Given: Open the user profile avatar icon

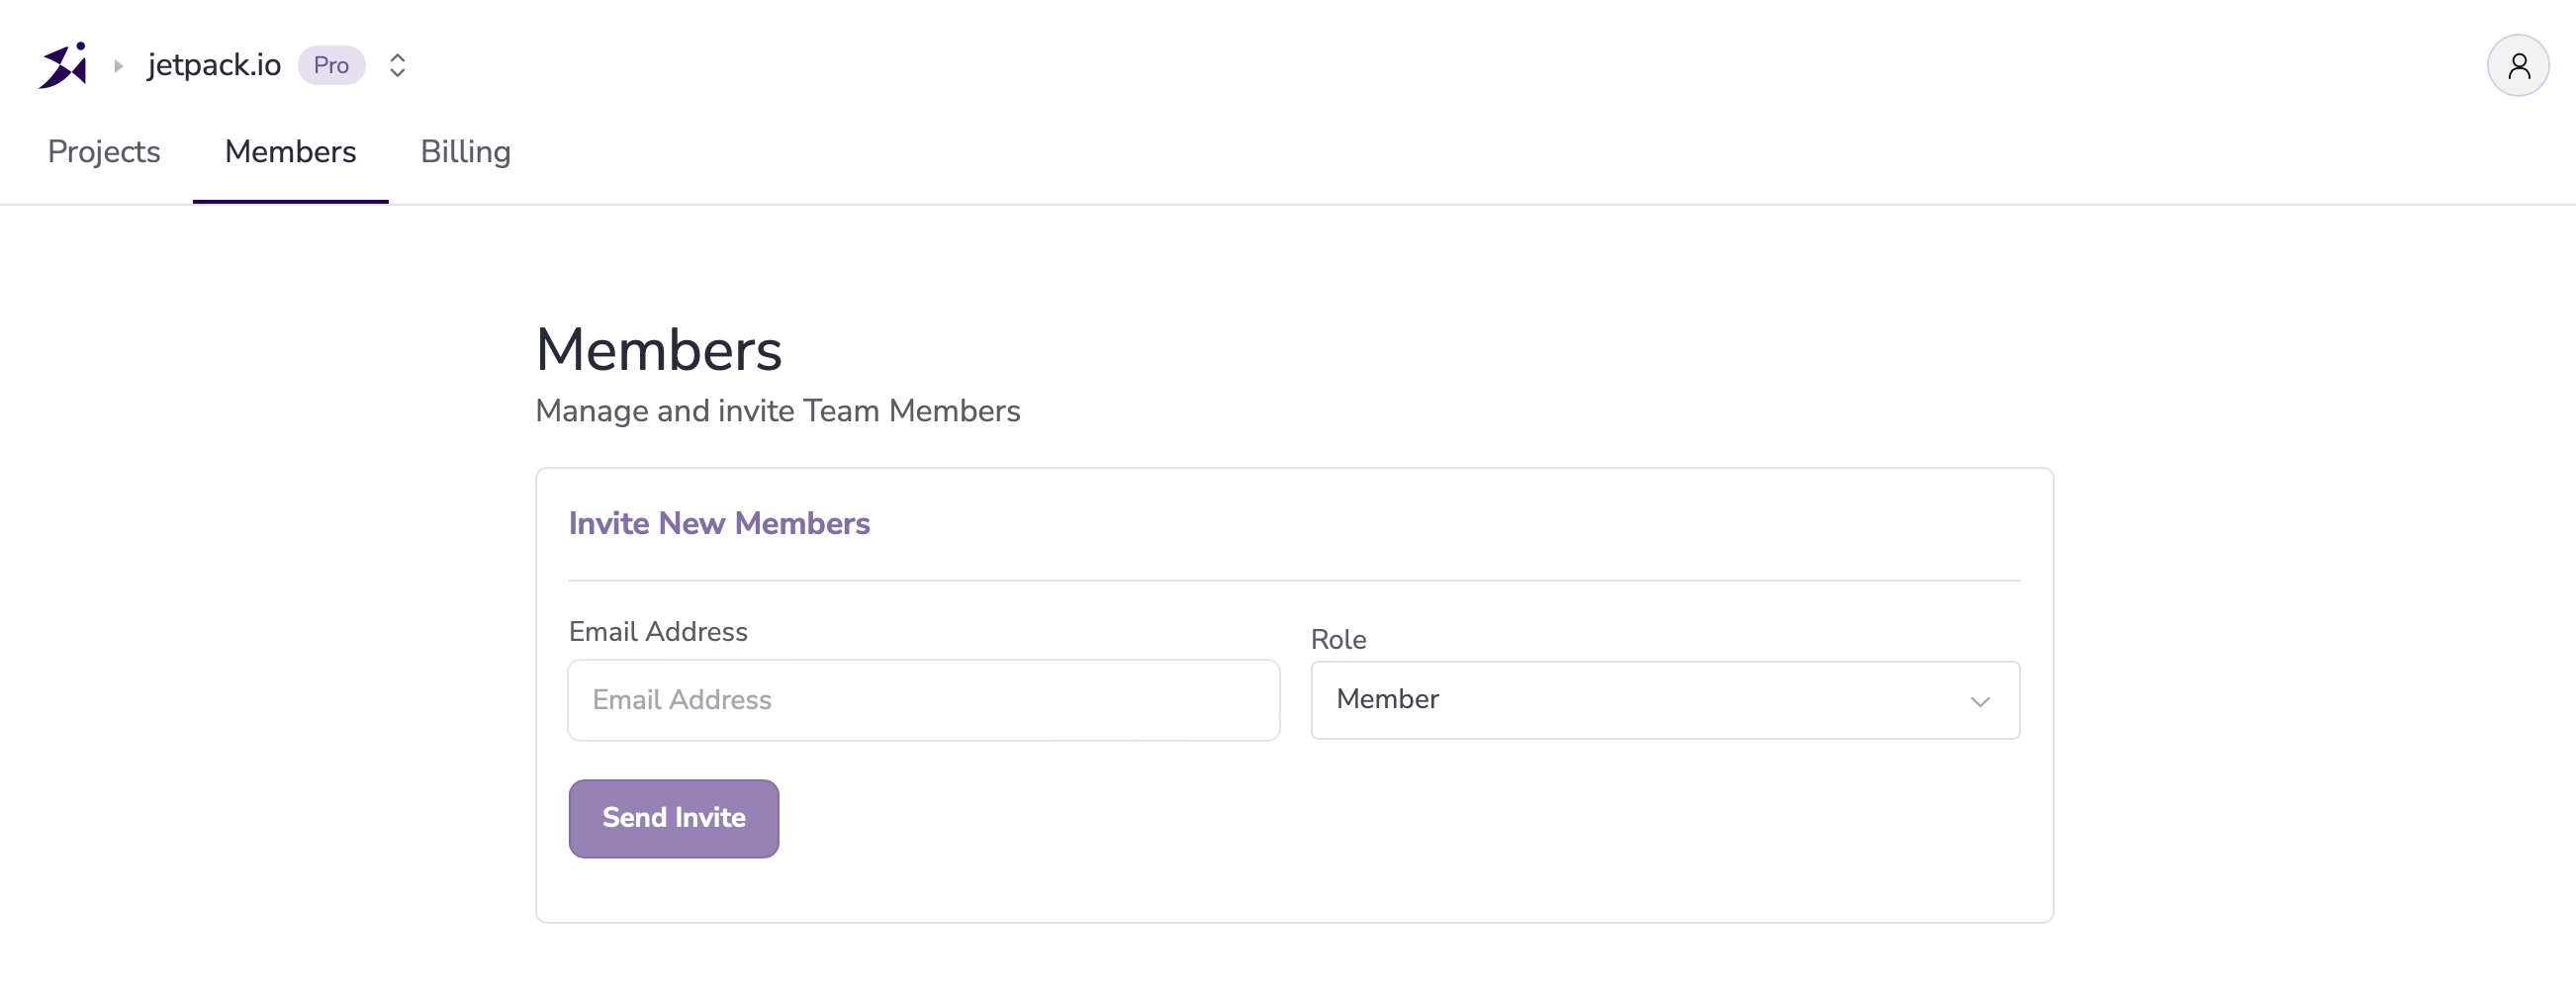Looking at the screenshot, I should 2517,64.
